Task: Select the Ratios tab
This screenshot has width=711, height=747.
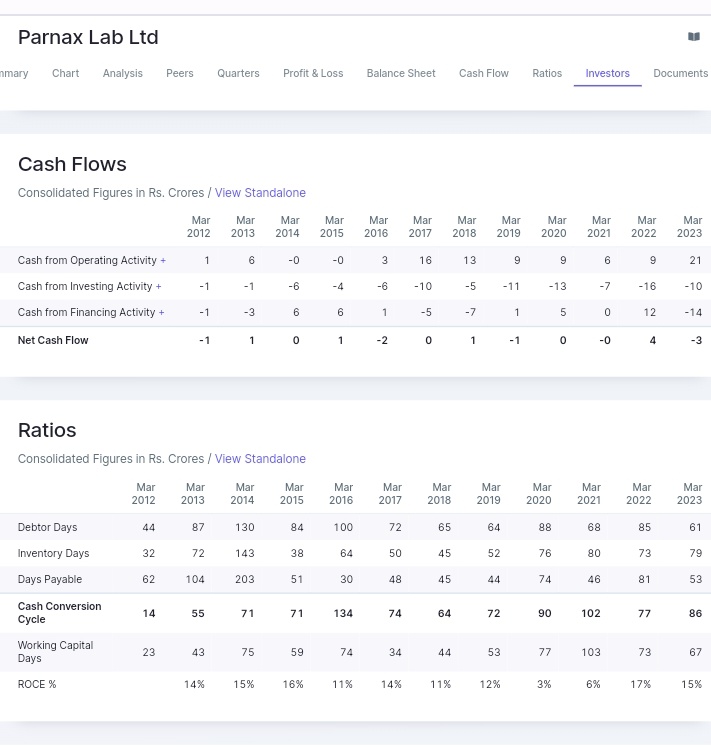Action: coord(547,73)
